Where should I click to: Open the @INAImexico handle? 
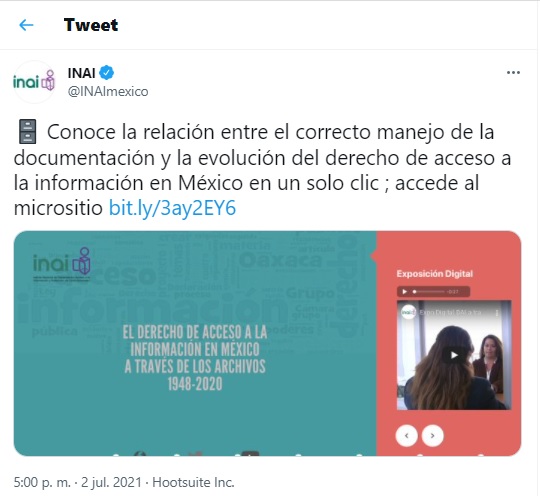(x=108, y=92)
